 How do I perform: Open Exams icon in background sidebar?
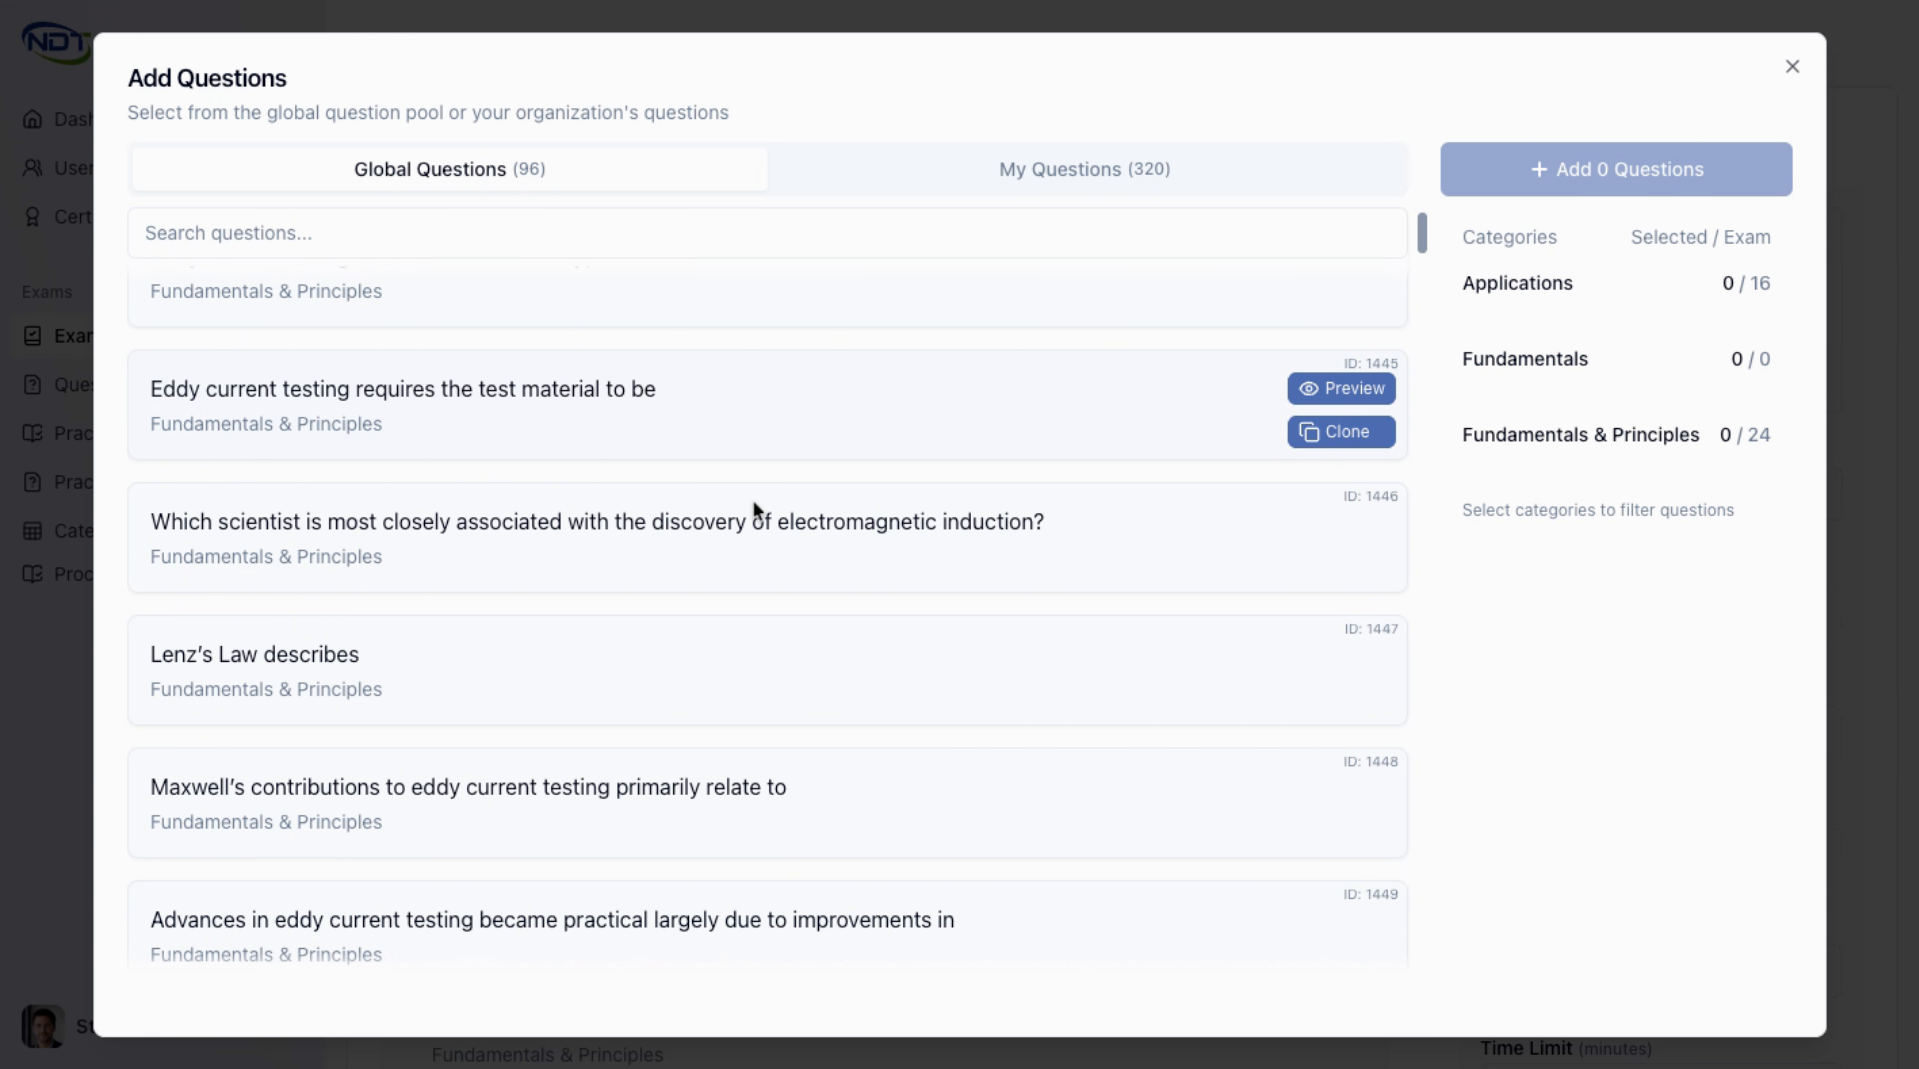[33, 336]
